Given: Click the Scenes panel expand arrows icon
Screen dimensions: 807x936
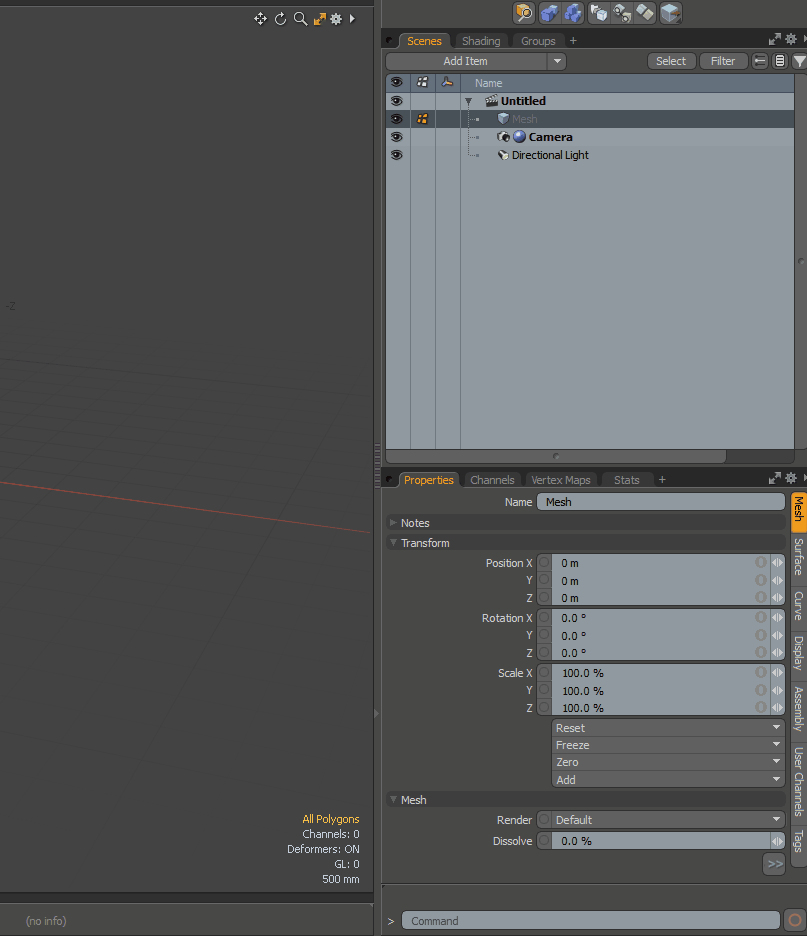Looking at the screenshot, I should [775, 39].
